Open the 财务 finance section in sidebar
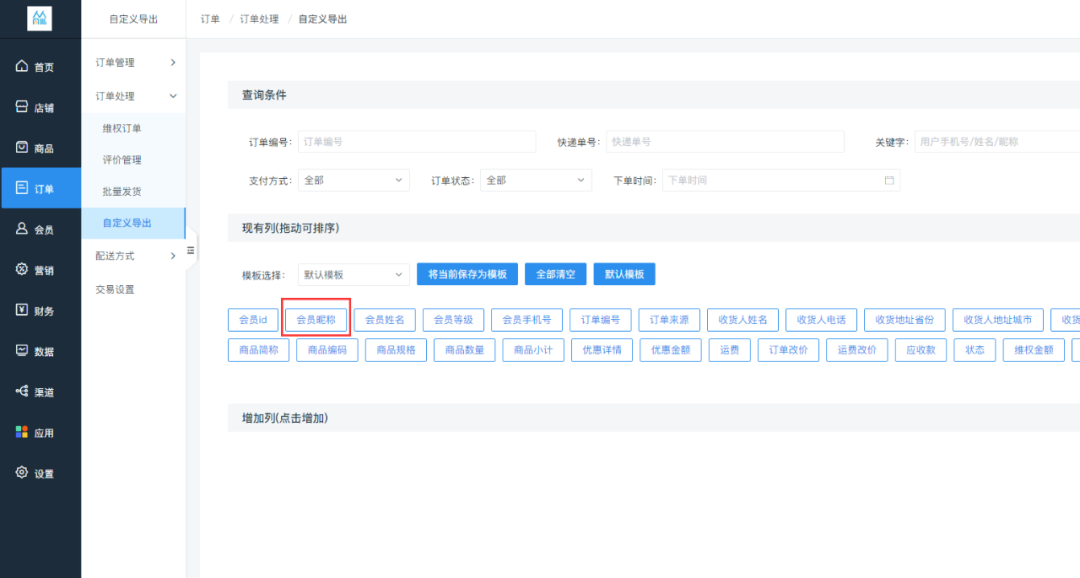The image size is (1080, 578). tap(40, 311)
